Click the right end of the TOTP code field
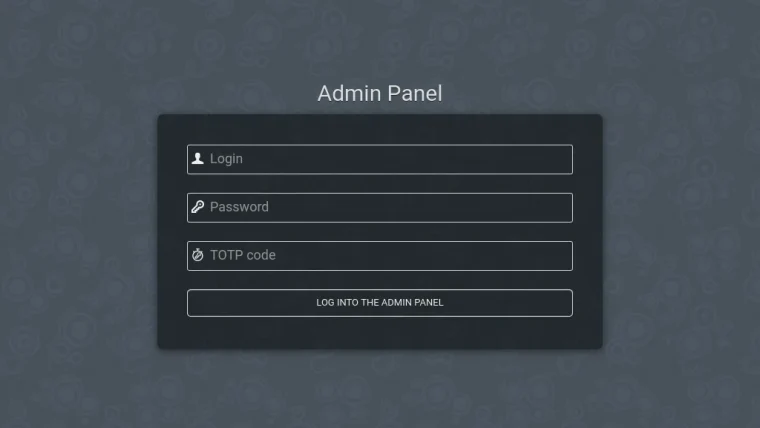 (x=560, y=255)
